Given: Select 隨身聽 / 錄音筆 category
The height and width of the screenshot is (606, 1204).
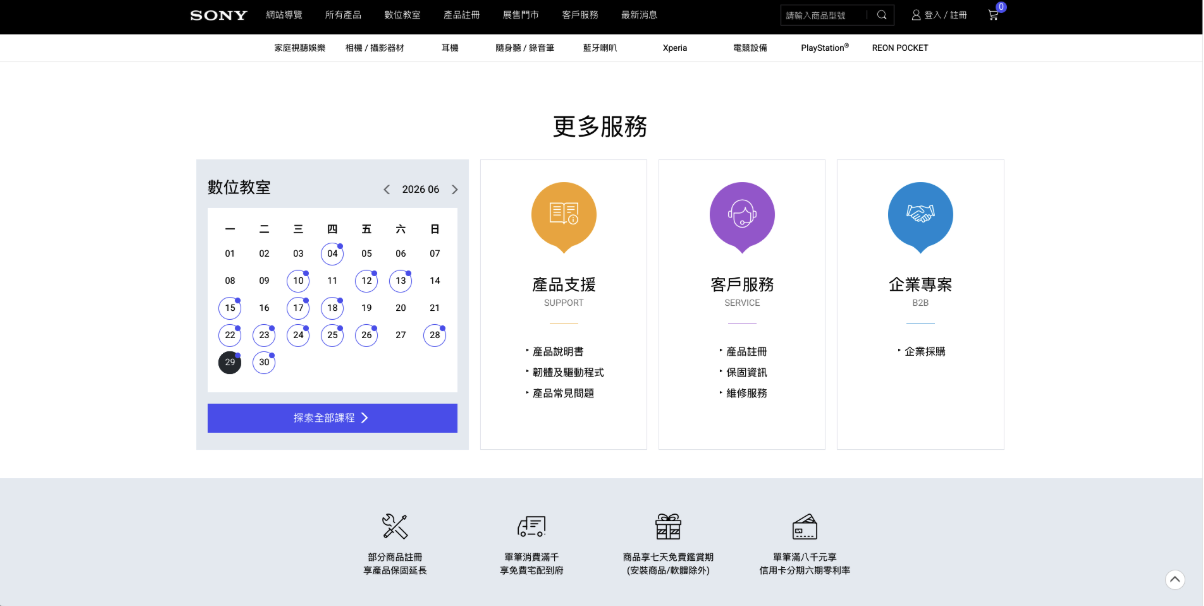Looking at the screenshot, I should point(525,48).
